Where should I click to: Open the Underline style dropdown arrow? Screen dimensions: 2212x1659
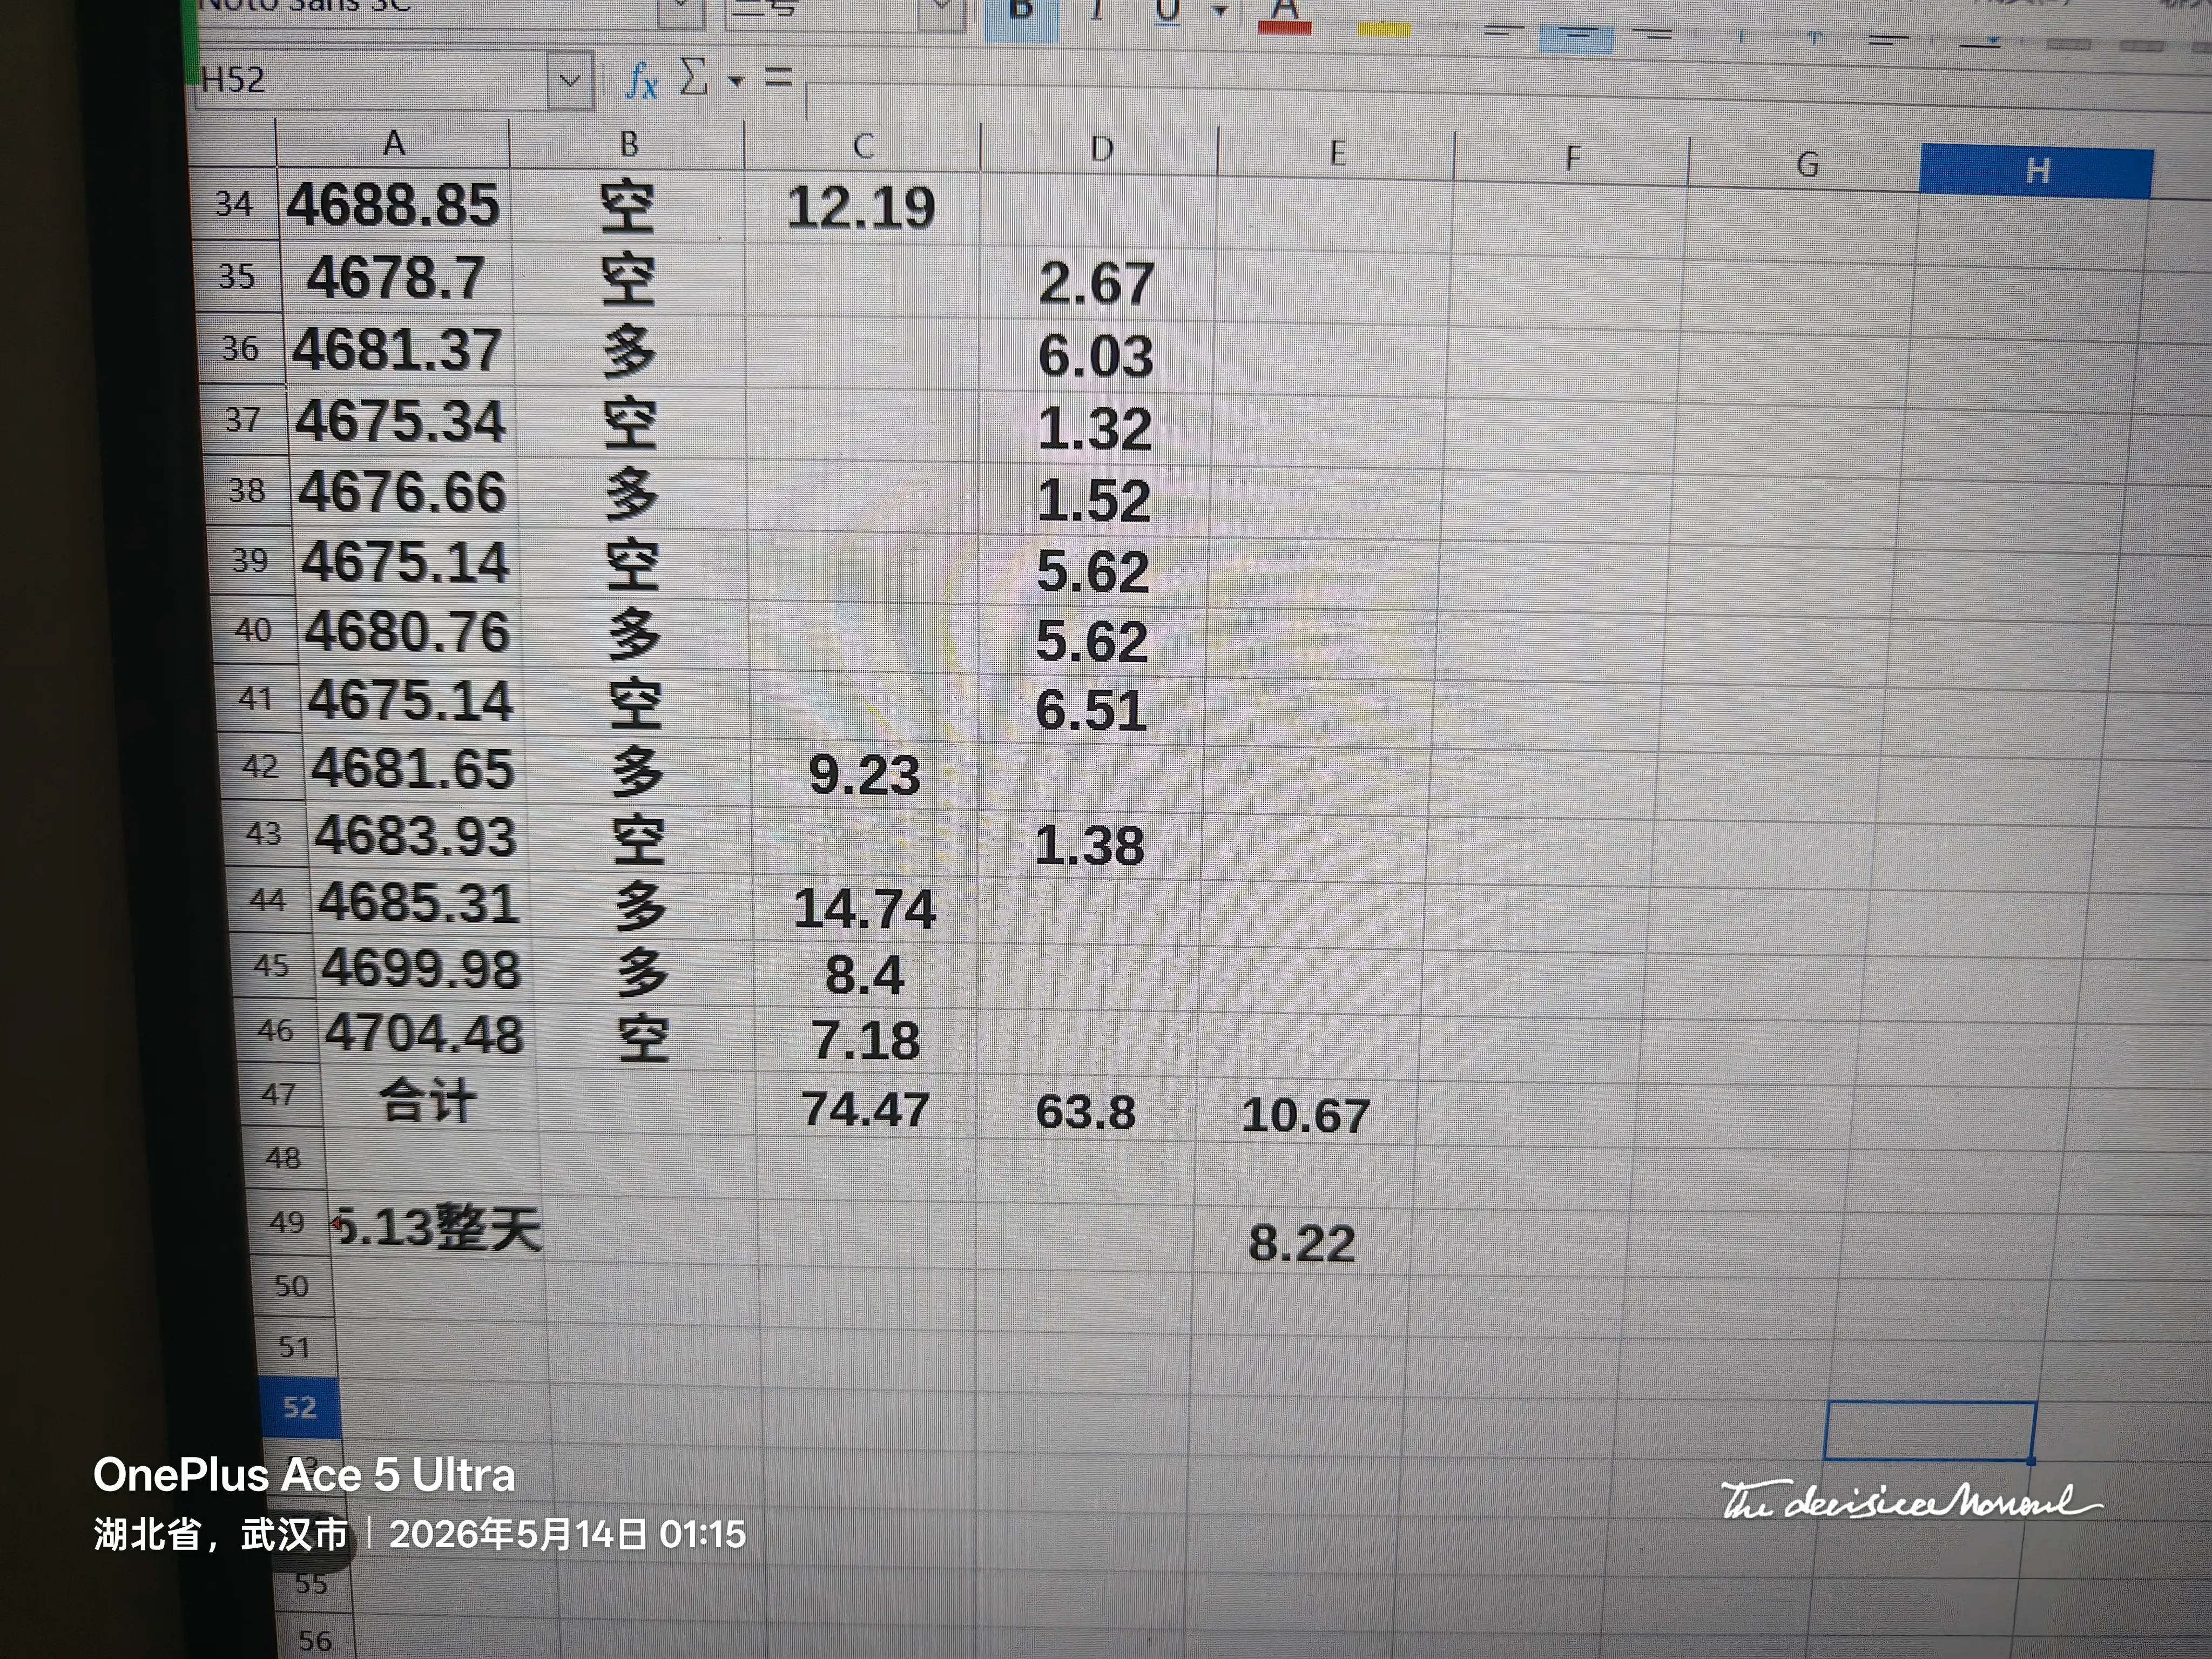[x=1220, y=12]
